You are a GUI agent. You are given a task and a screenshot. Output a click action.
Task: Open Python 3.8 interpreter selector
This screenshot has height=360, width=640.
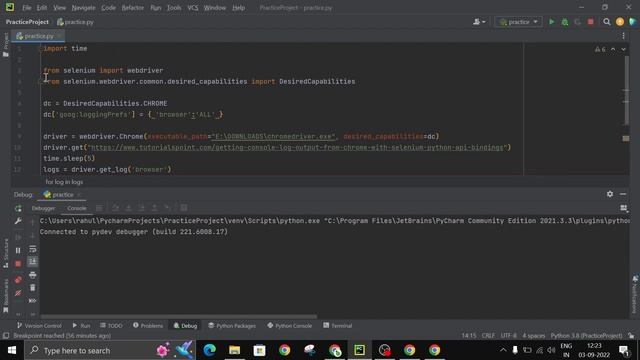[x=586, y=336]
